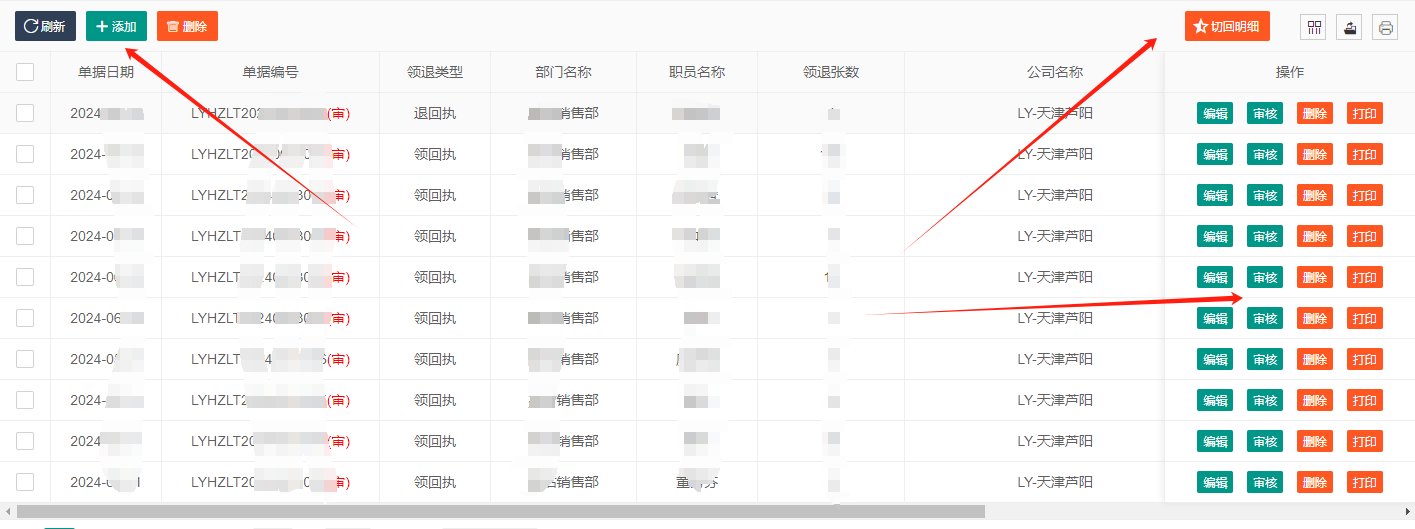Viewport: 1415px width, 529px height.
Task: Click 编辑 in the first row
Action: (x=1215, y=113)
